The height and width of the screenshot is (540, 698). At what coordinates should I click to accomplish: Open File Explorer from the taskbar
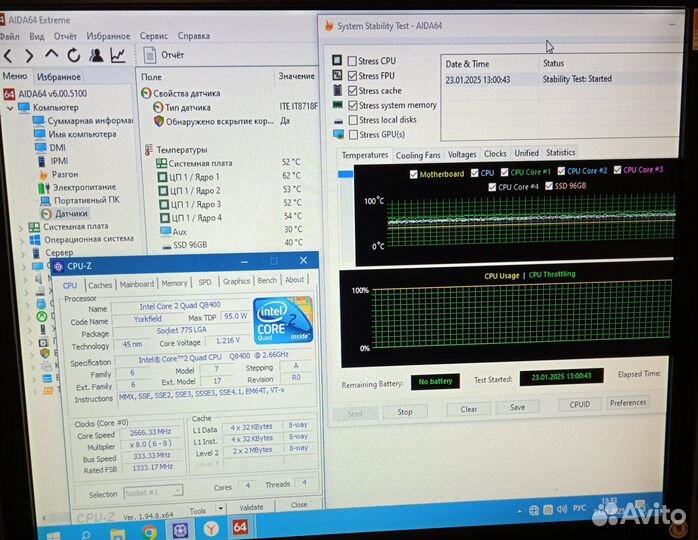(118, 533)
